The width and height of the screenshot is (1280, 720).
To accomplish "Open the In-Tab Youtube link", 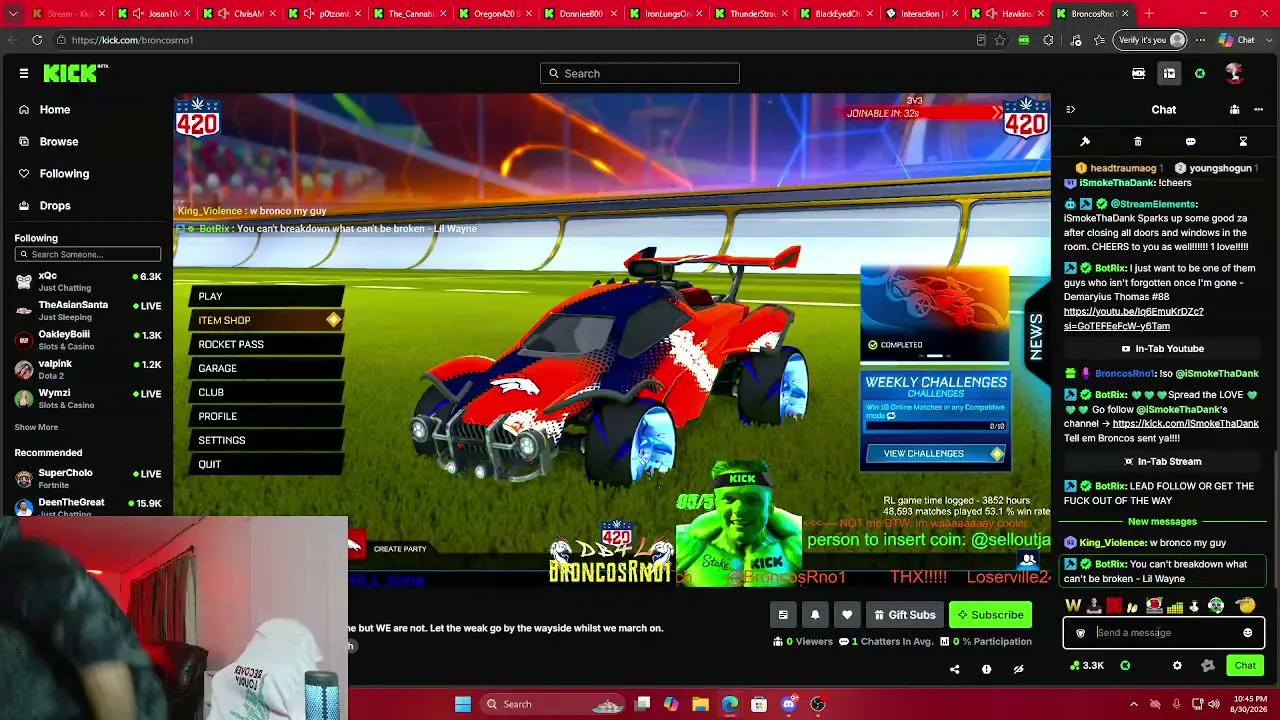I will click(x=1162, y=349).
